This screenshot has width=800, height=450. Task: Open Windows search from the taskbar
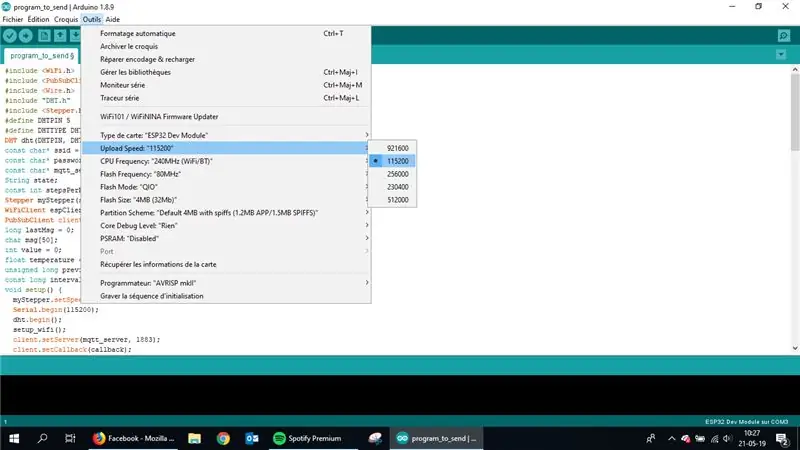pos(42,438)
